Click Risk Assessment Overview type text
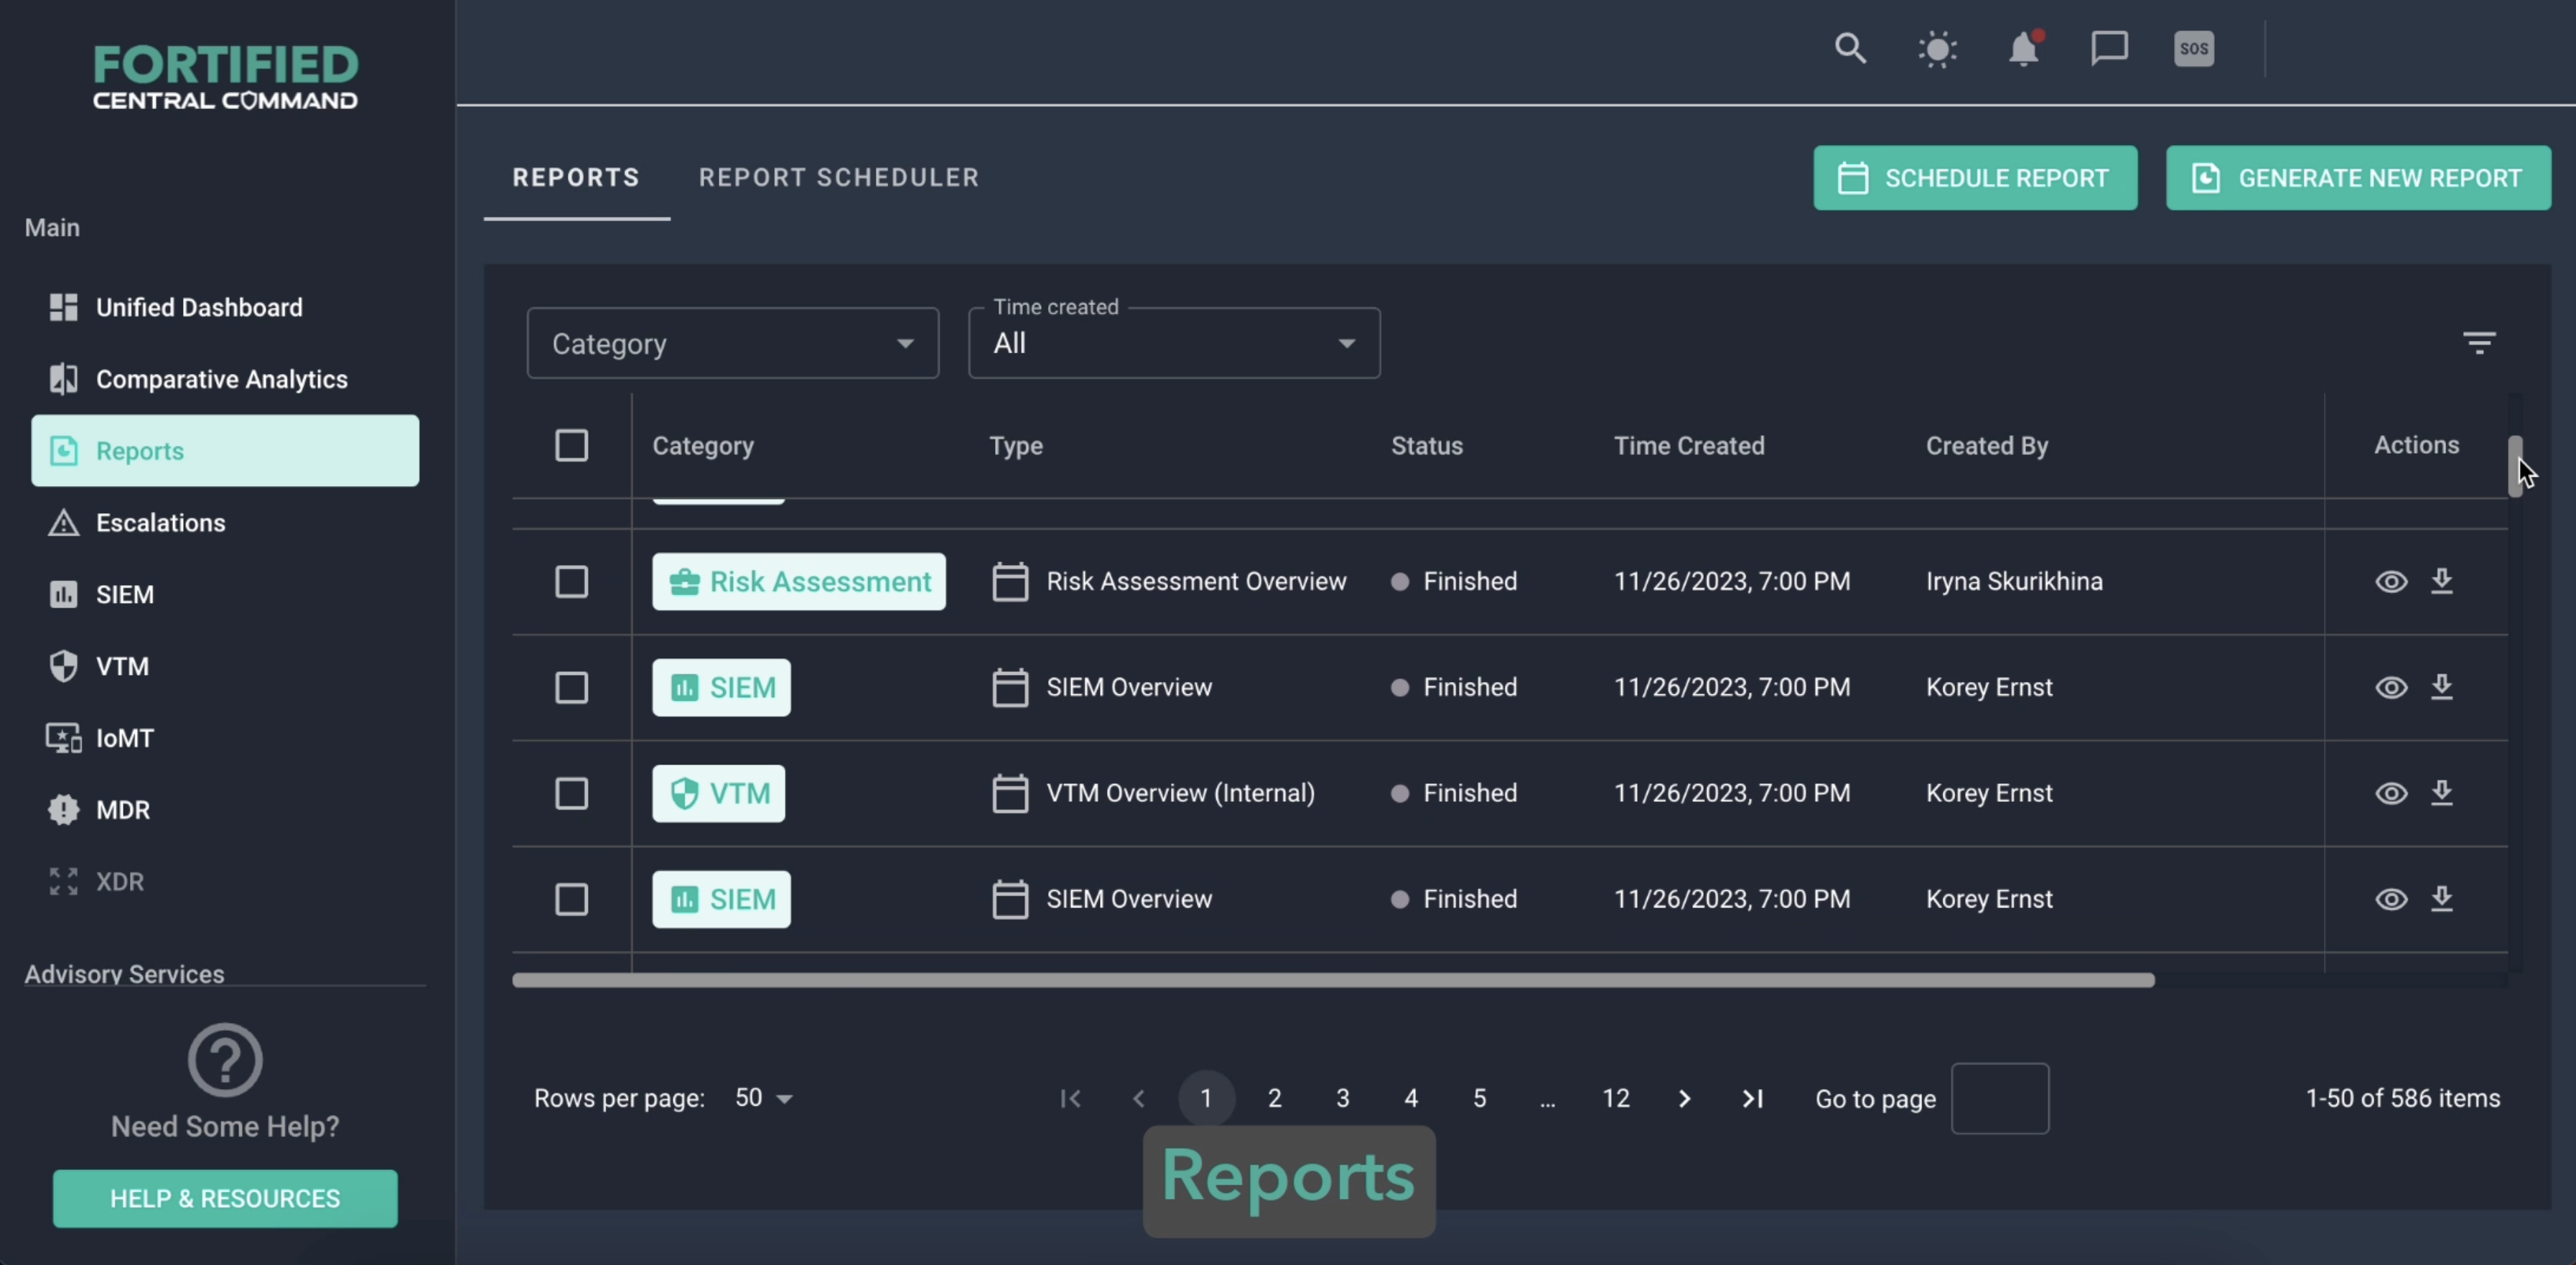The image size is (2576, 1265). [x=1196, y=581]
